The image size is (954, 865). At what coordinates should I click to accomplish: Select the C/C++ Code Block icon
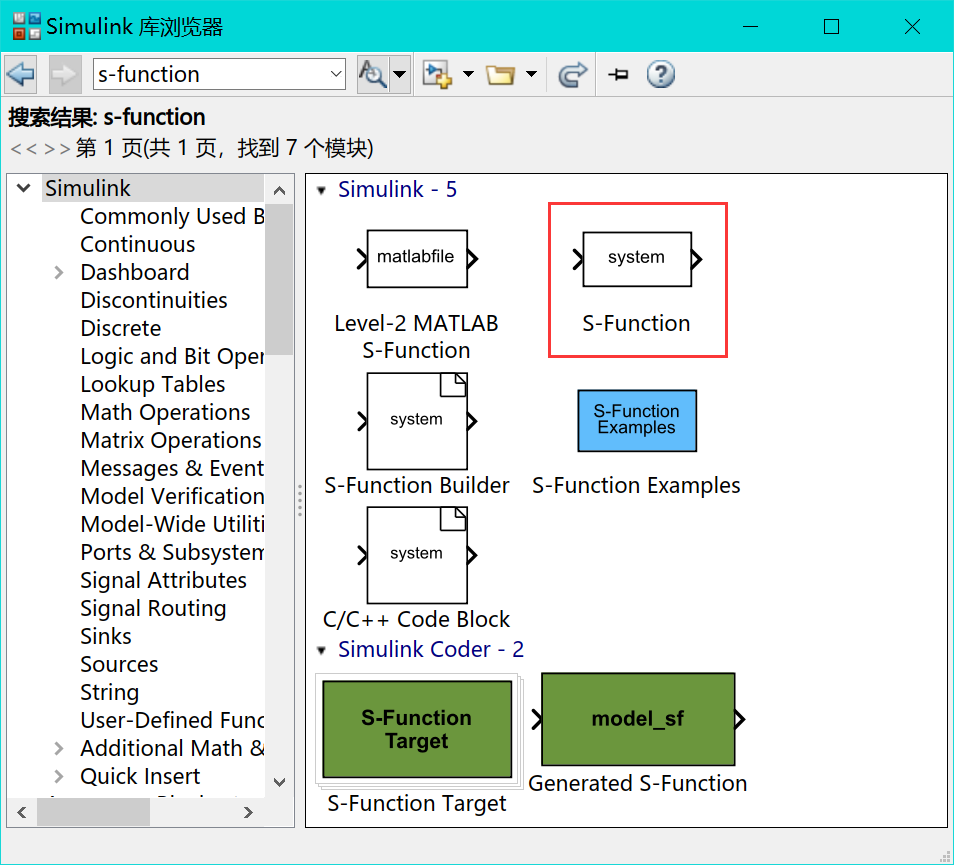click(x=417, y=555)
